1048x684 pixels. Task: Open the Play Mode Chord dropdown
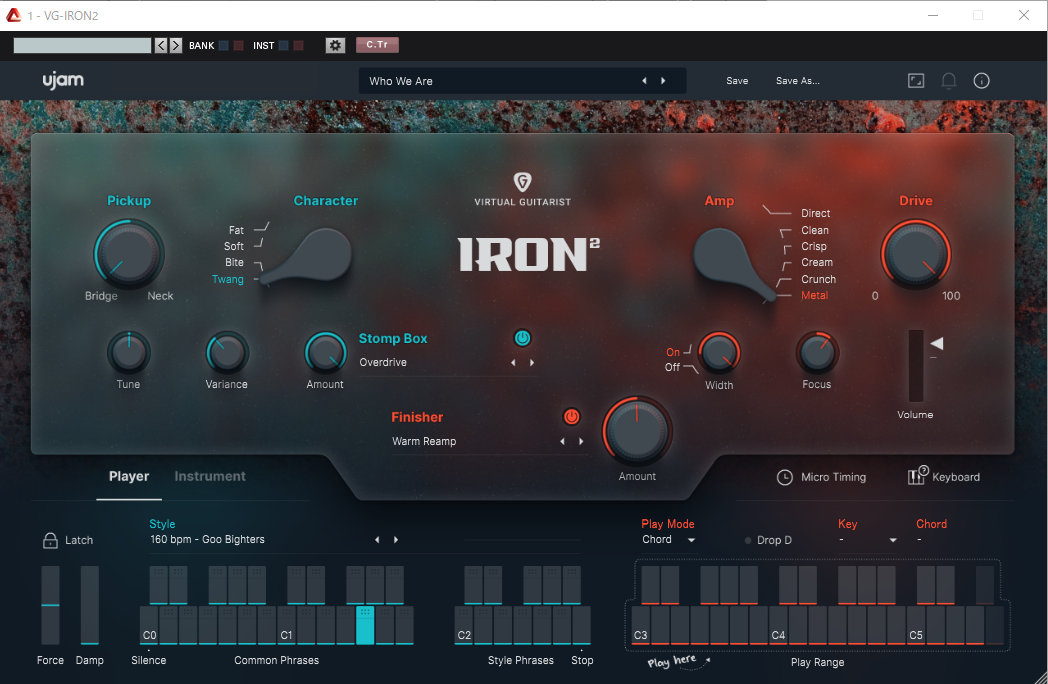tap(668, 540)
